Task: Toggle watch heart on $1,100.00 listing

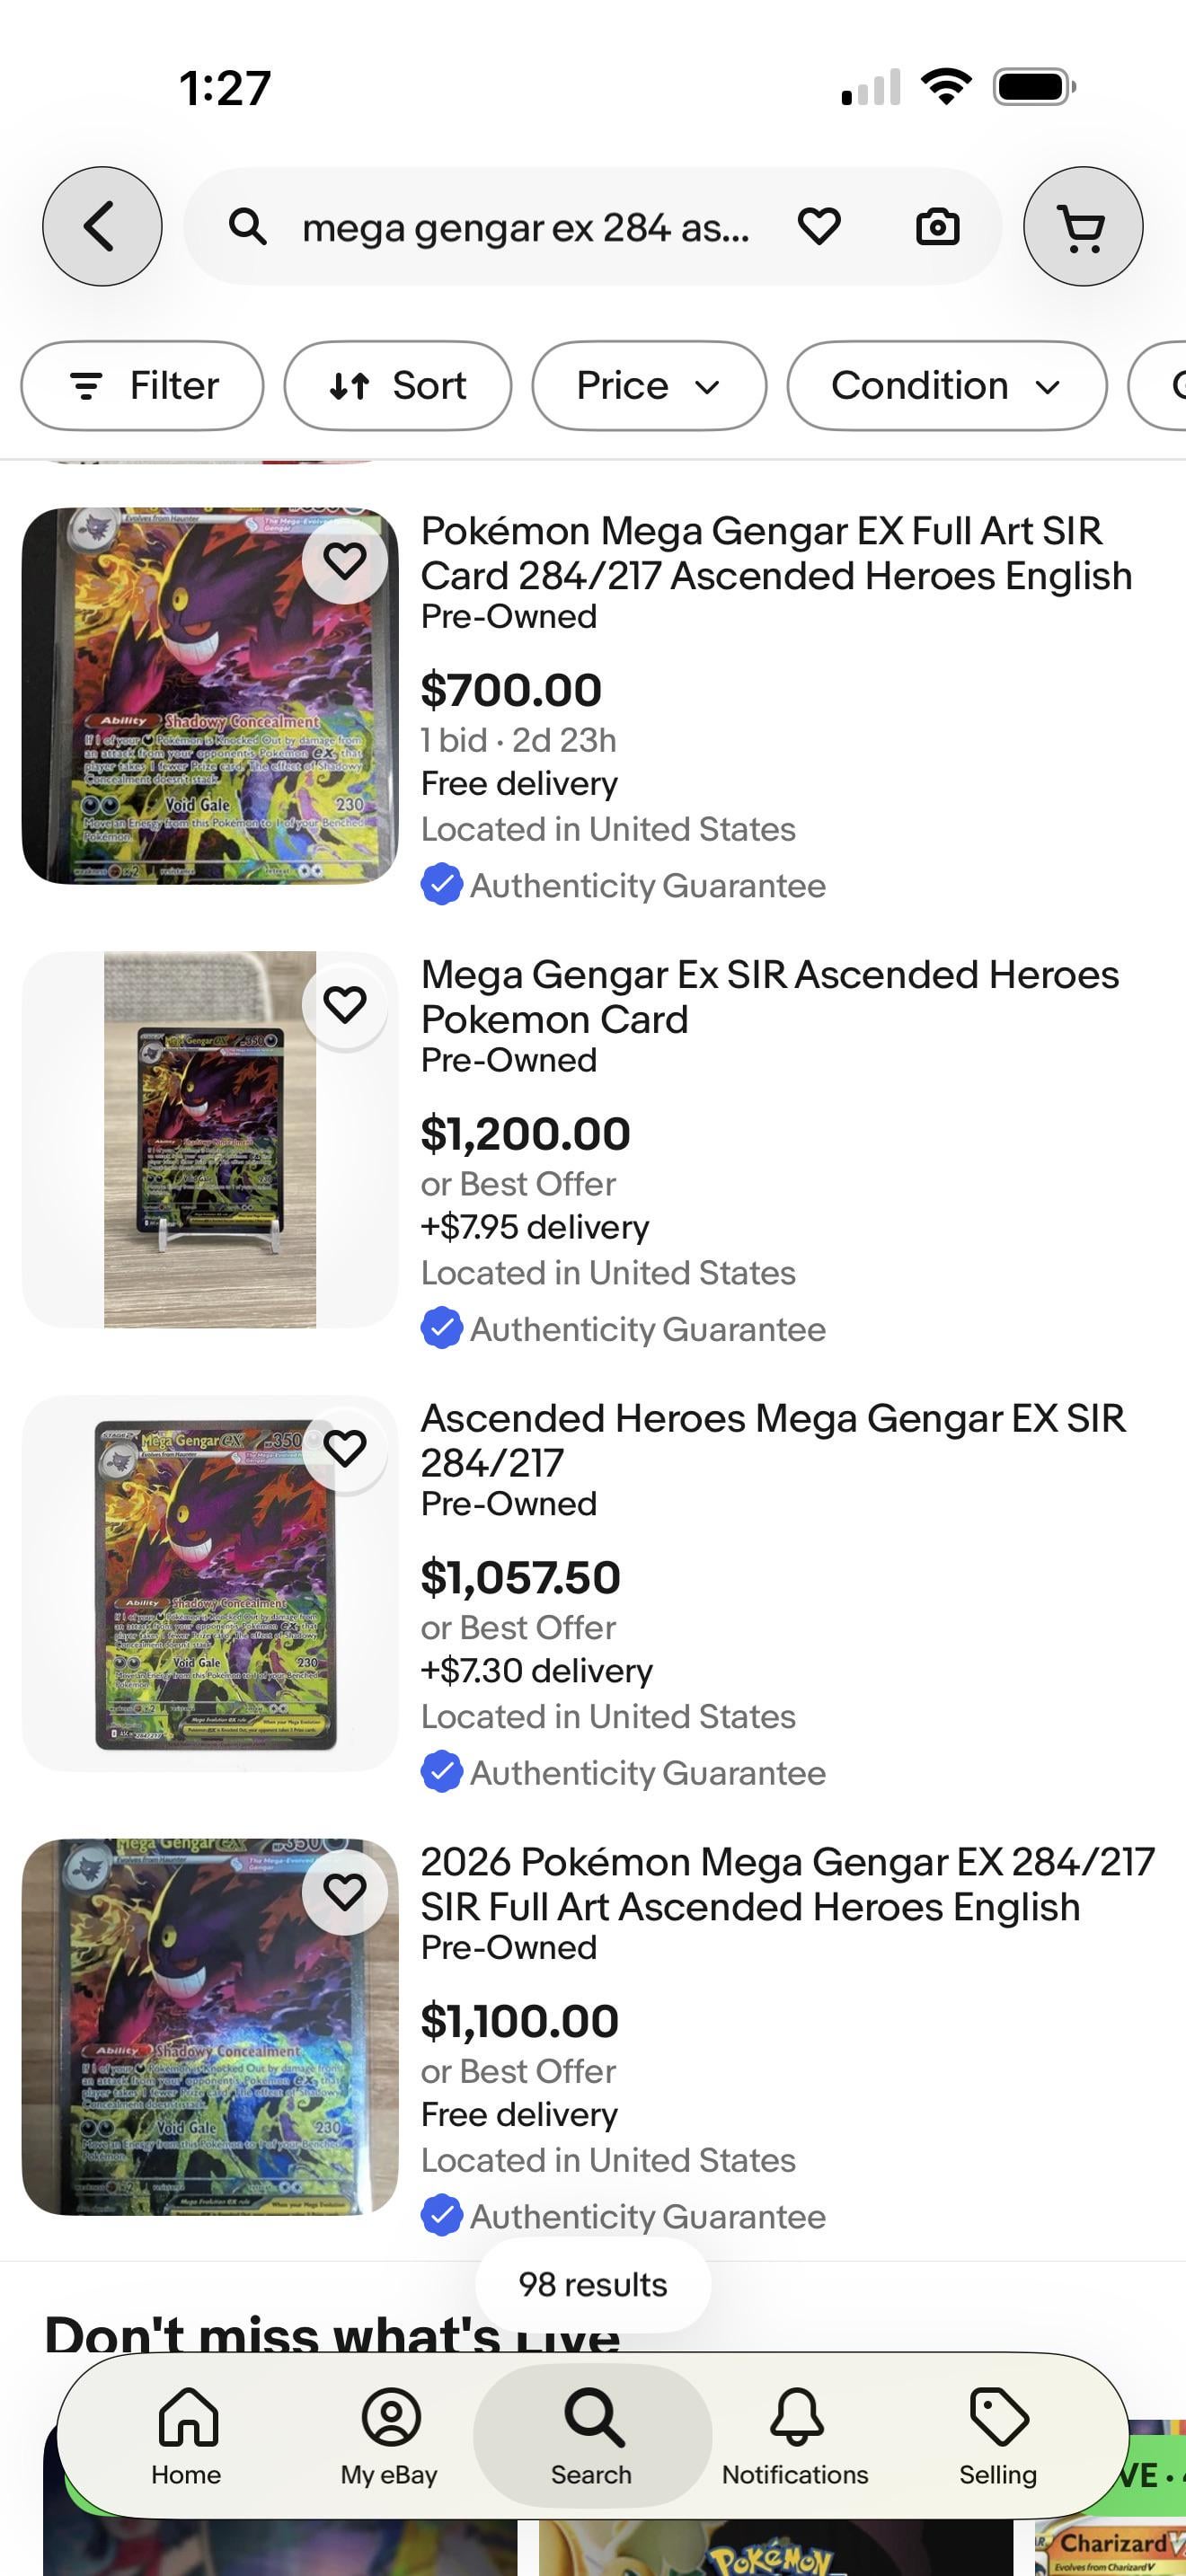Action: [x=345, y=1891]
